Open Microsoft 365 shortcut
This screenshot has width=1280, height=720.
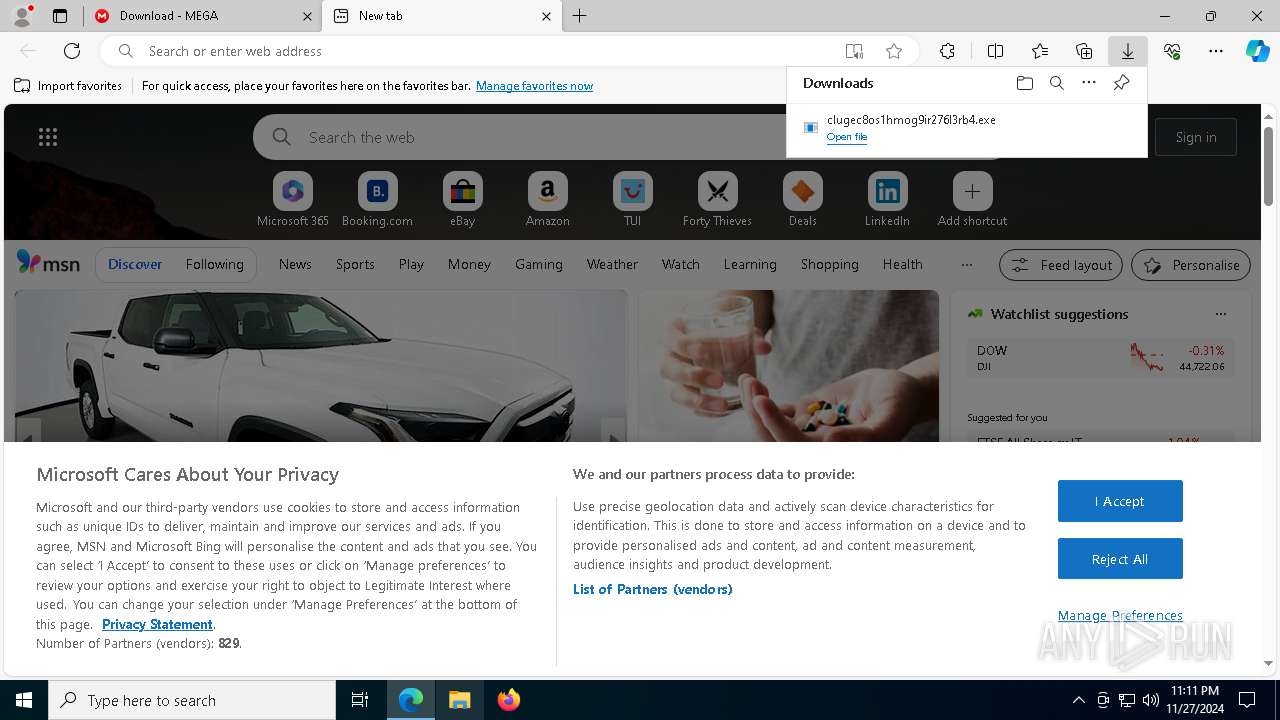(293, 200)
